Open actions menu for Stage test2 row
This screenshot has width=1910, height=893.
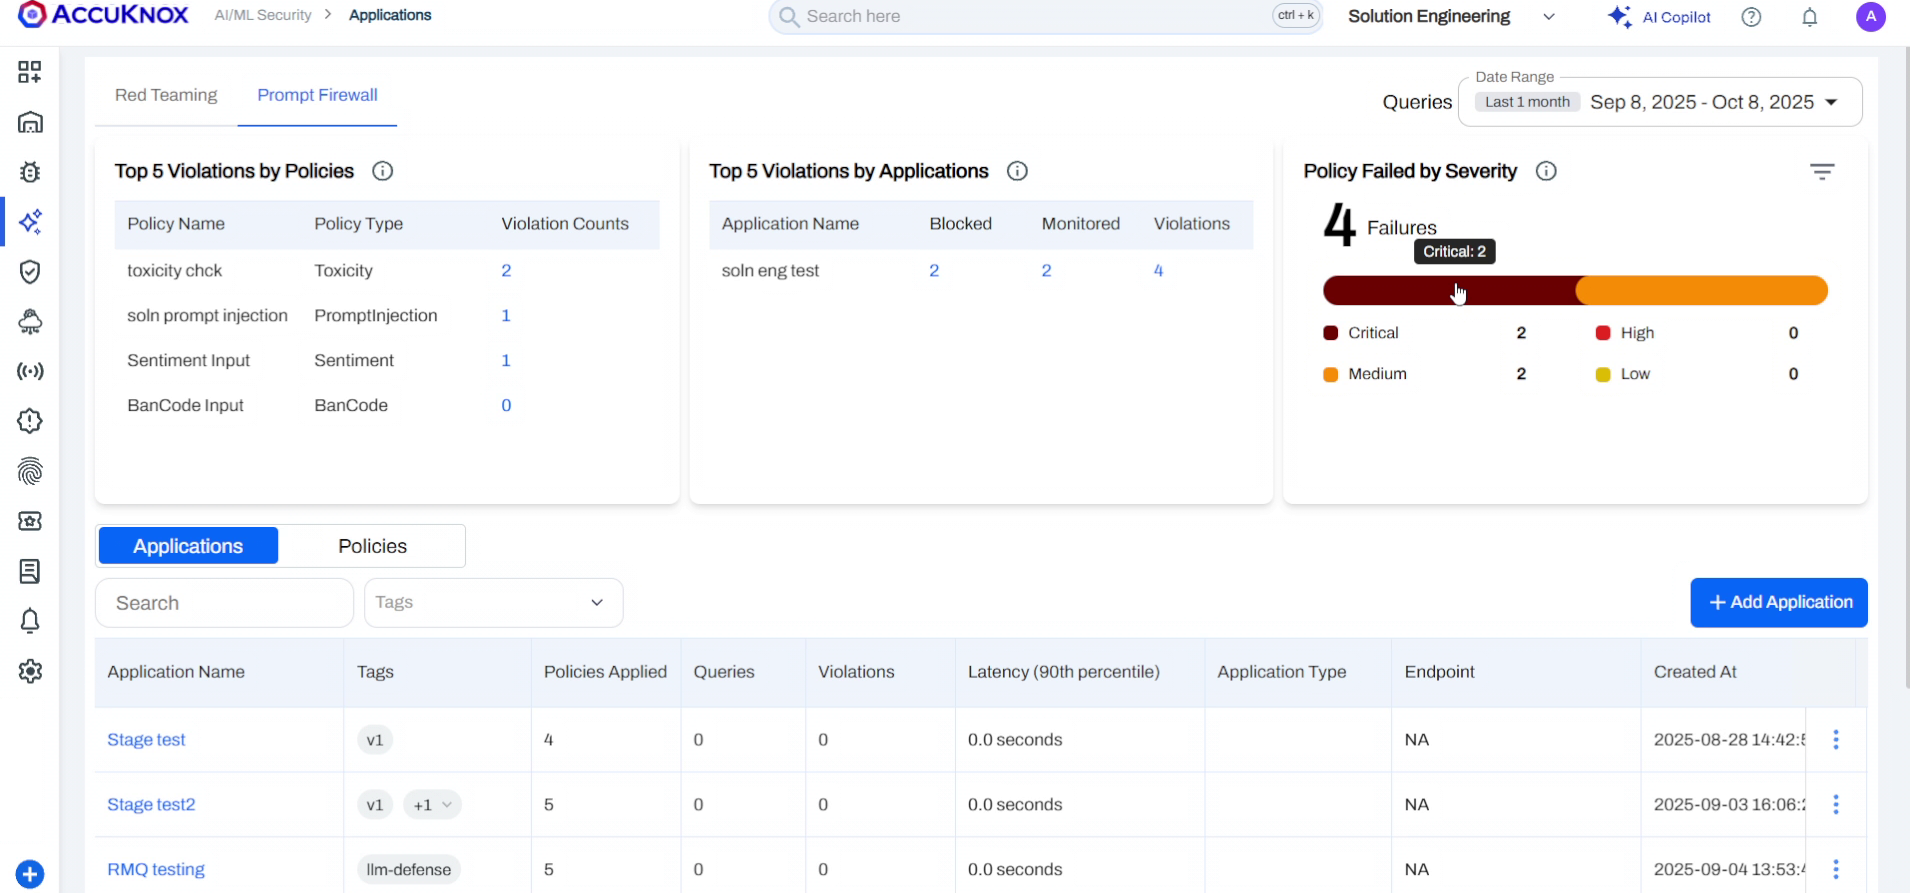click(x=1836, y=805)
